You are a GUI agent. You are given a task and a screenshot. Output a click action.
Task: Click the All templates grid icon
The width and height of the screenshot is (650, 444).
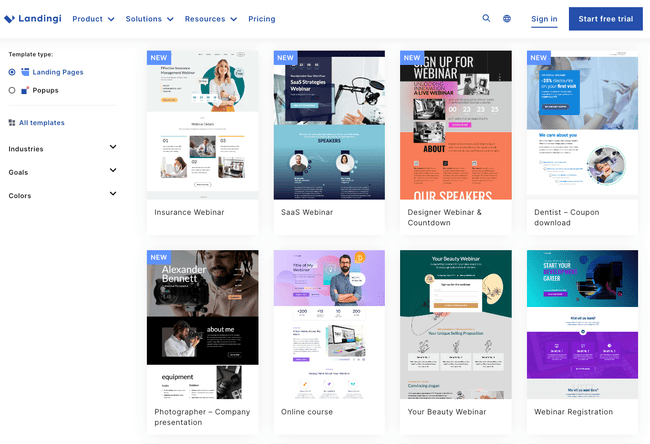point(12,123)
